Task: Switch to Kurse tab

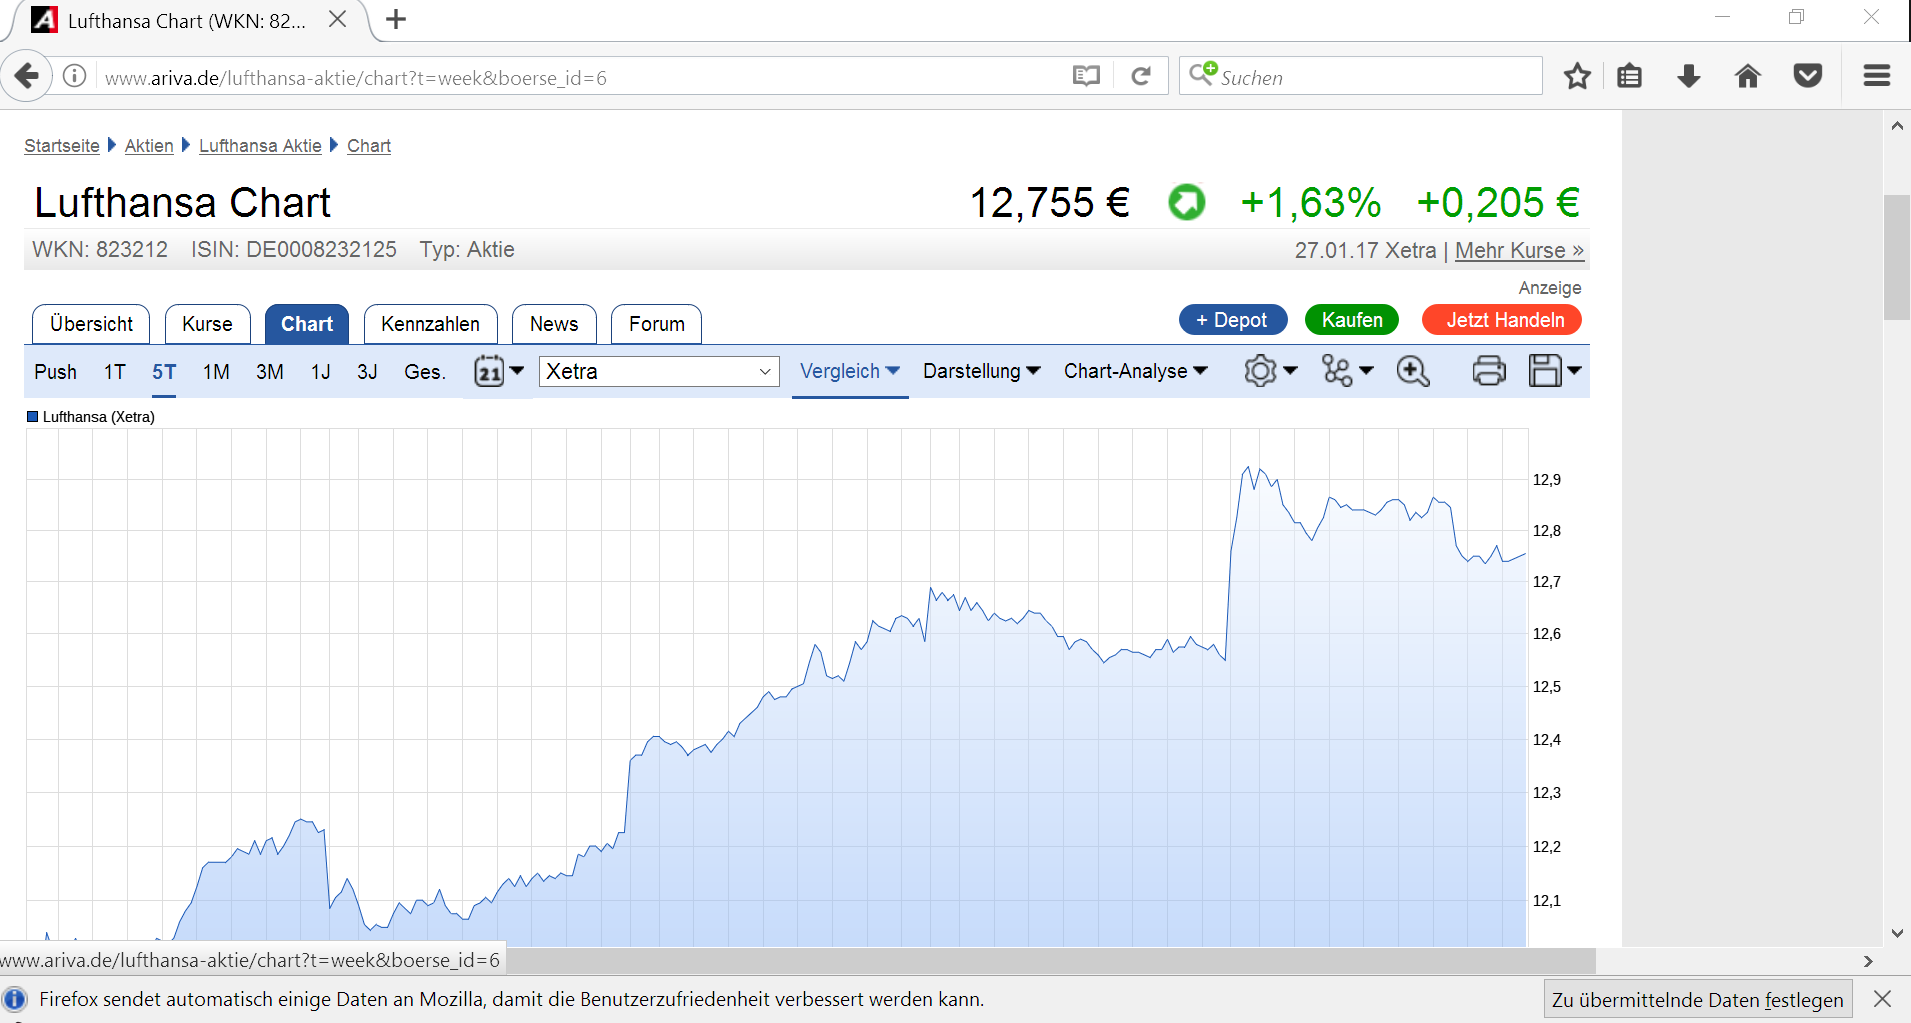Action: (x=207, y=324)
